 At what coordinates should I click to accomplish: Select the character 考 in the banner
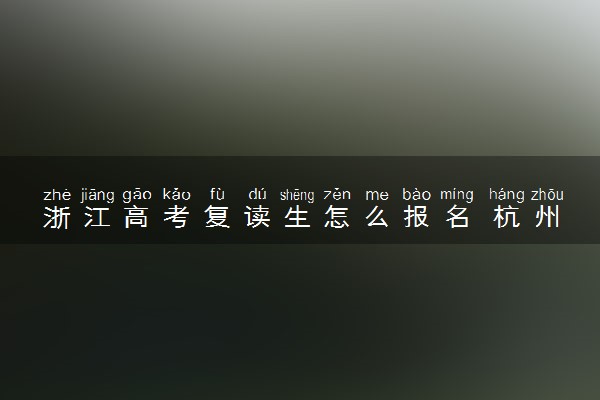(x=177, y=217)
